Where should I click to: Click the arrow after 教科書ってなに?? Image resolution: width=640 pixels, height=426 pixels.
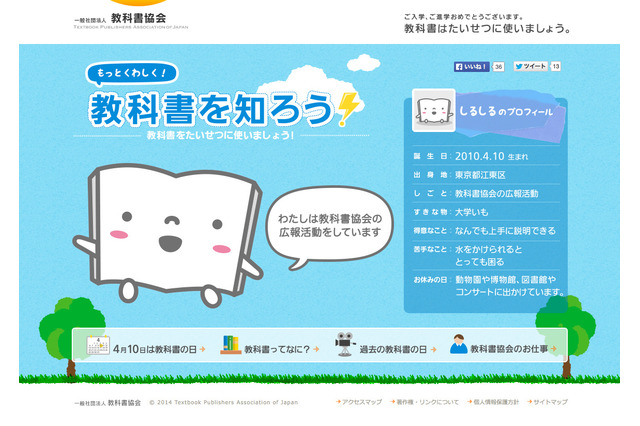[316, 349]
